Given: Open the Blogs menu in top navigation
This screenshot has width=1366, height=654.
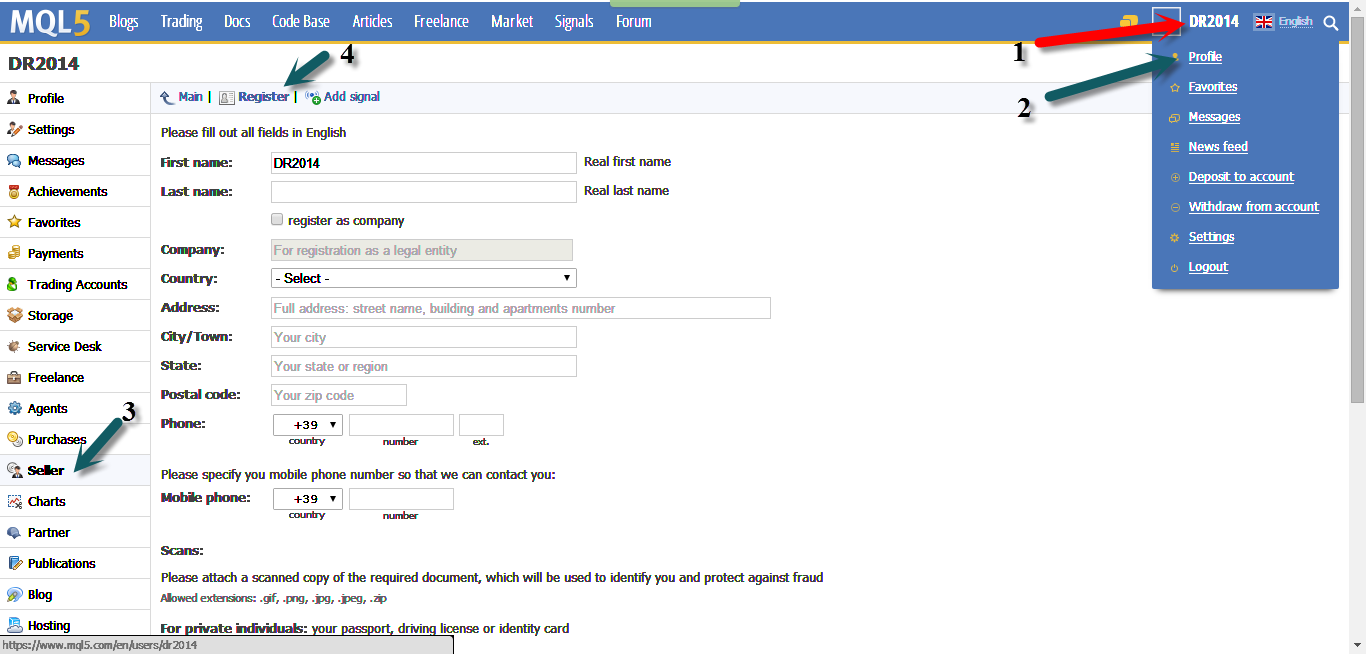Looking at the screenshot, I should (124, 21).
